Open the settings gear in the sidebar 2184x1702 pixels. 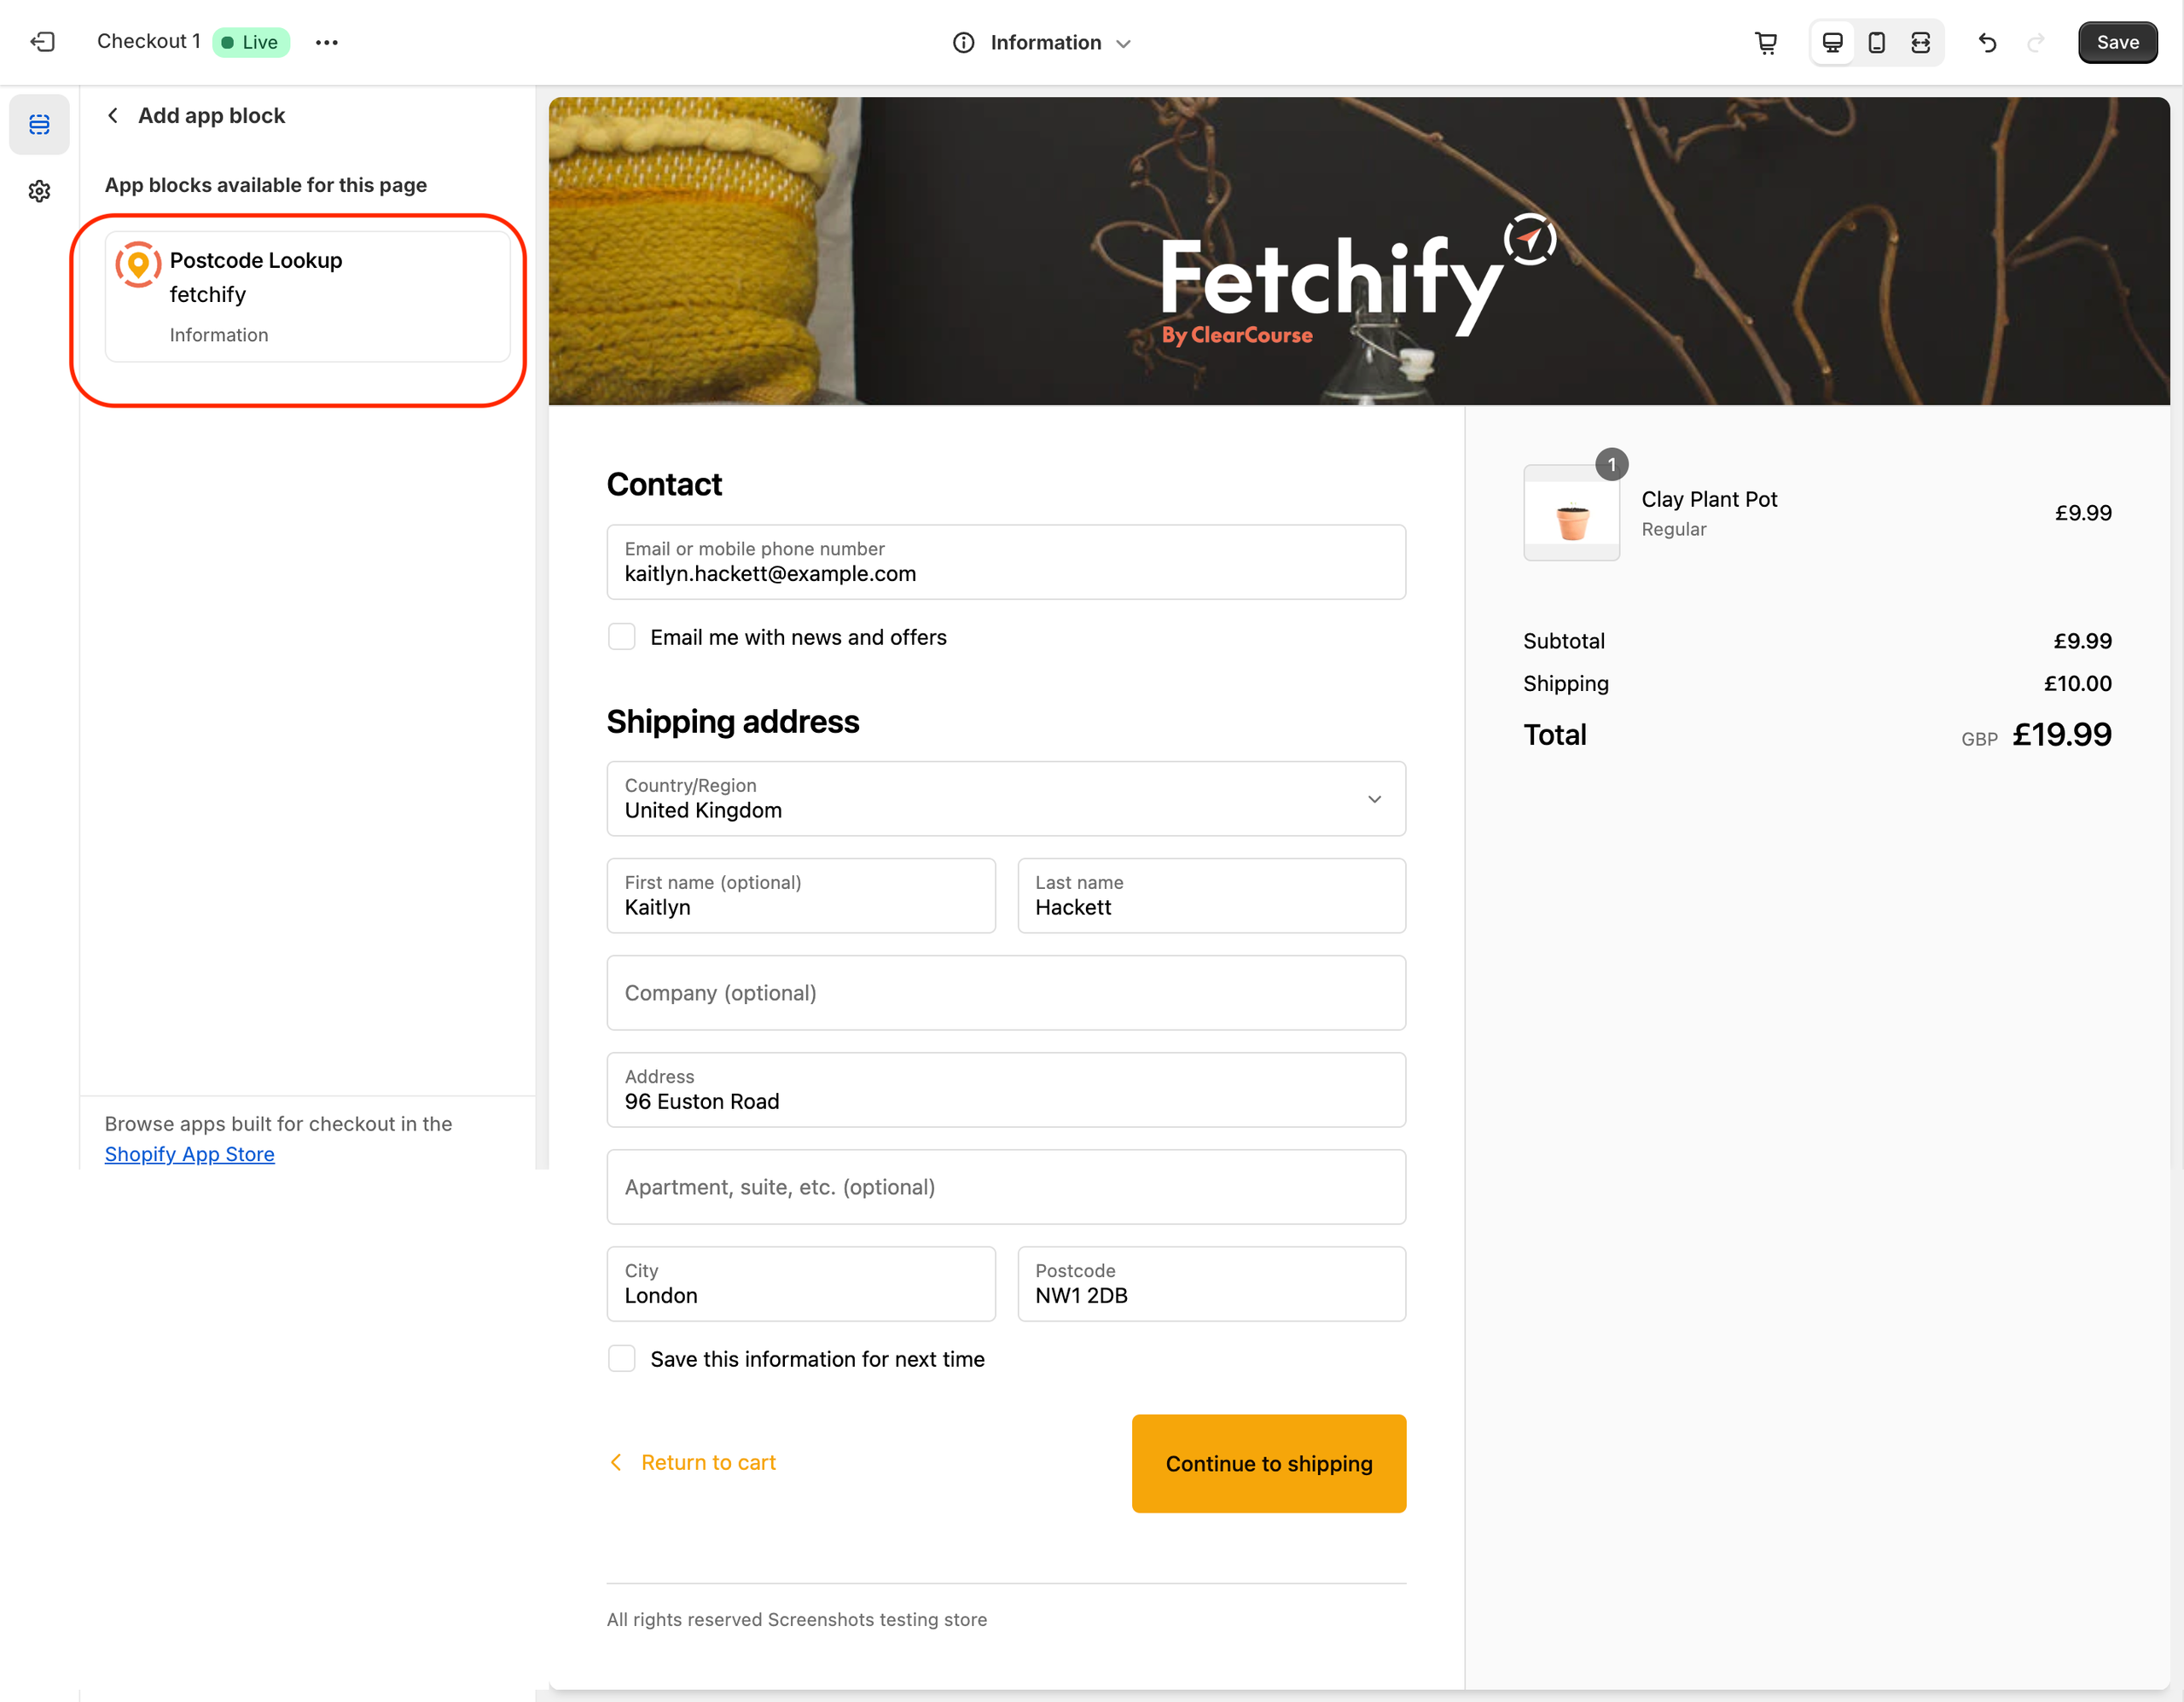point(39,191)
